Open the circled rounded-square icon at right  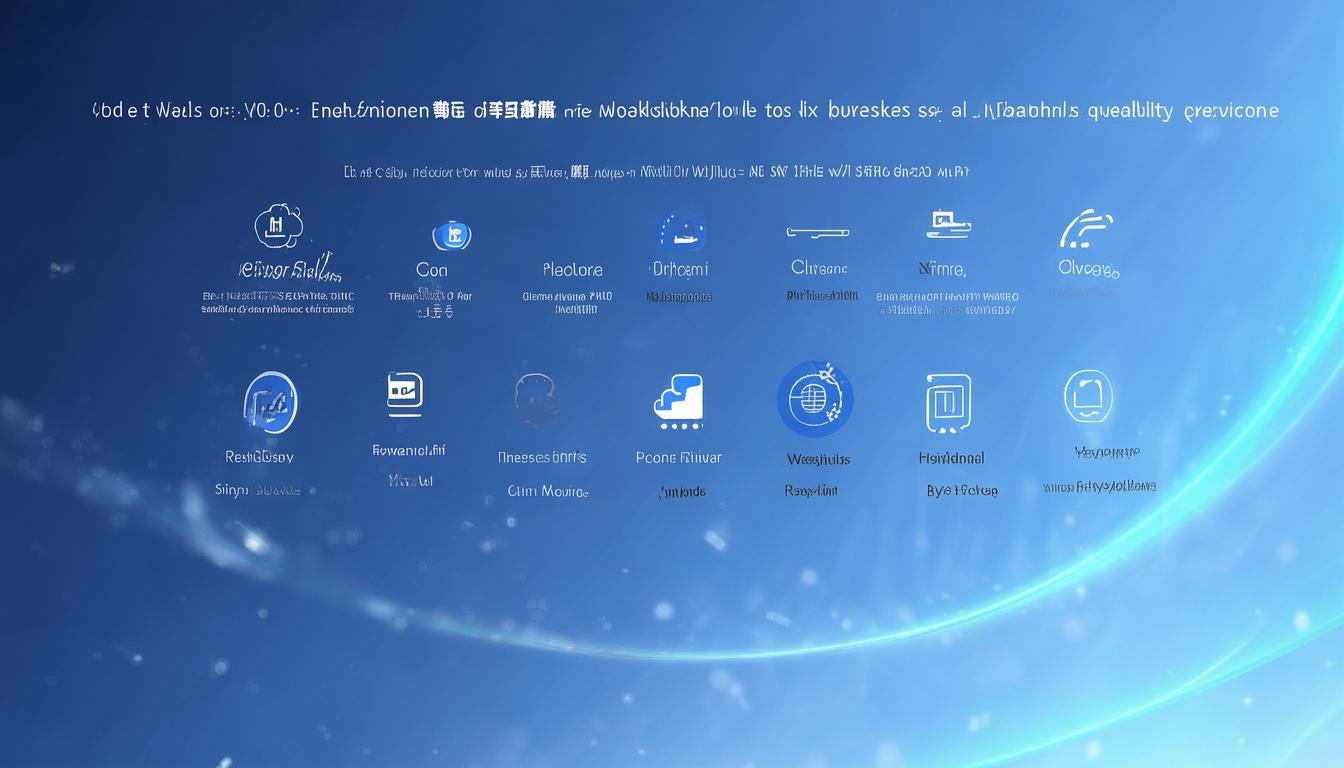(1088, 396)
